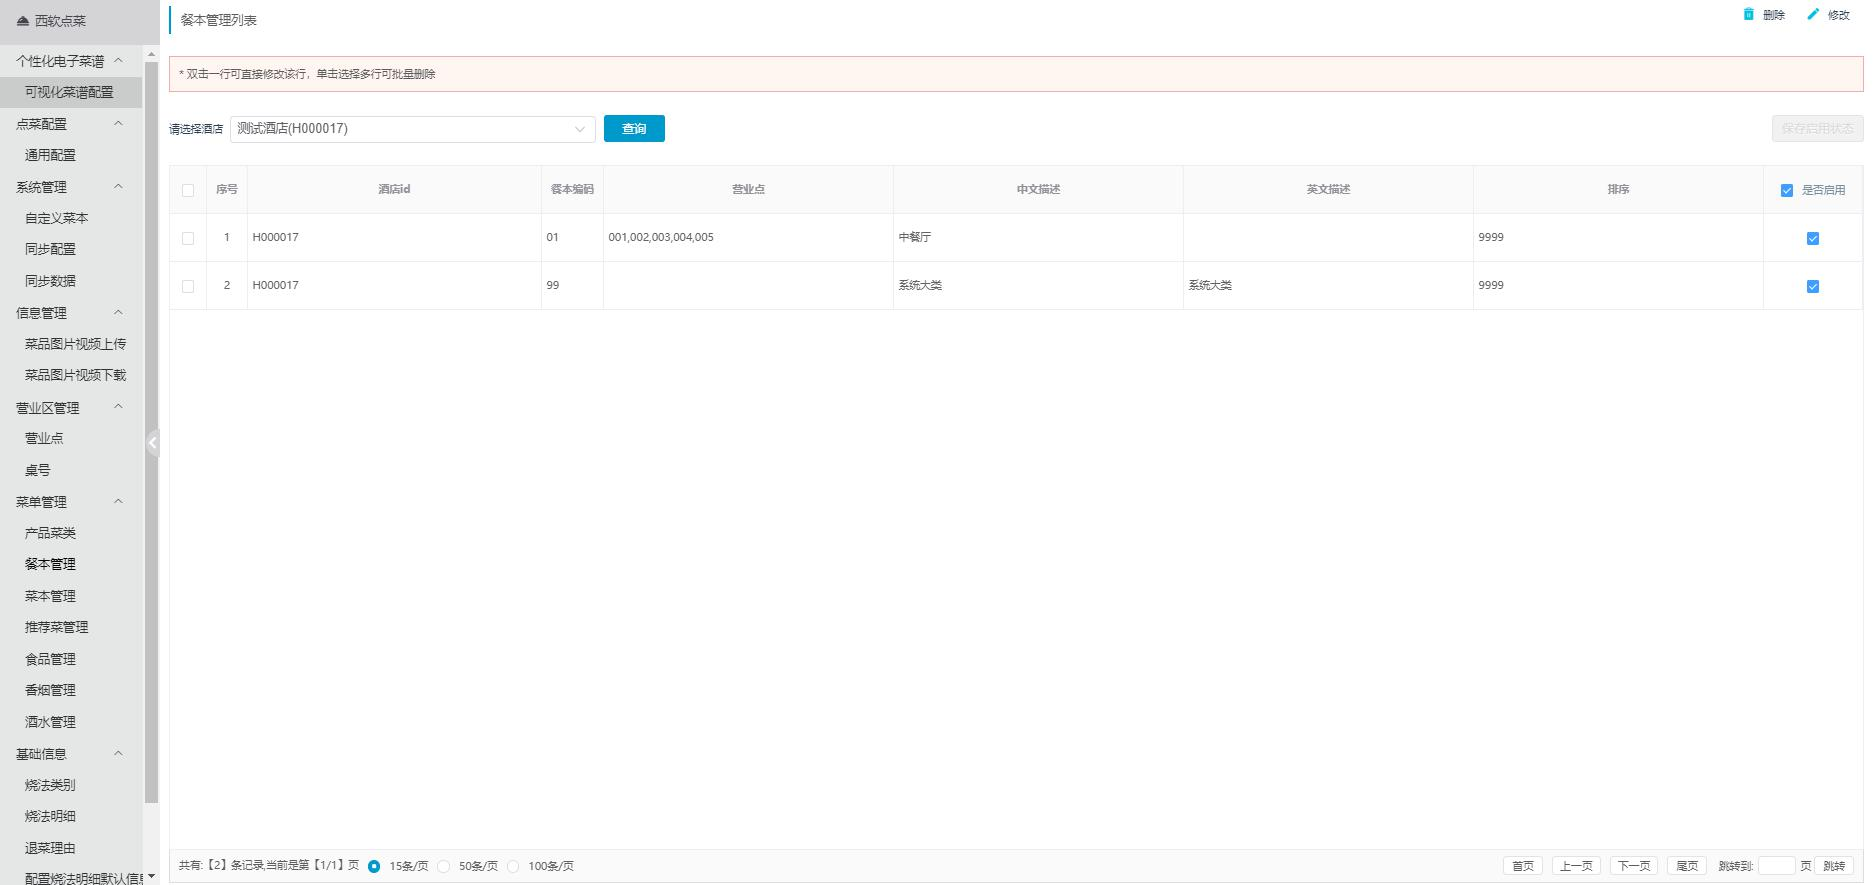Toggle enabled checkbox for 系统大类 row

(x=1812, y=286)
